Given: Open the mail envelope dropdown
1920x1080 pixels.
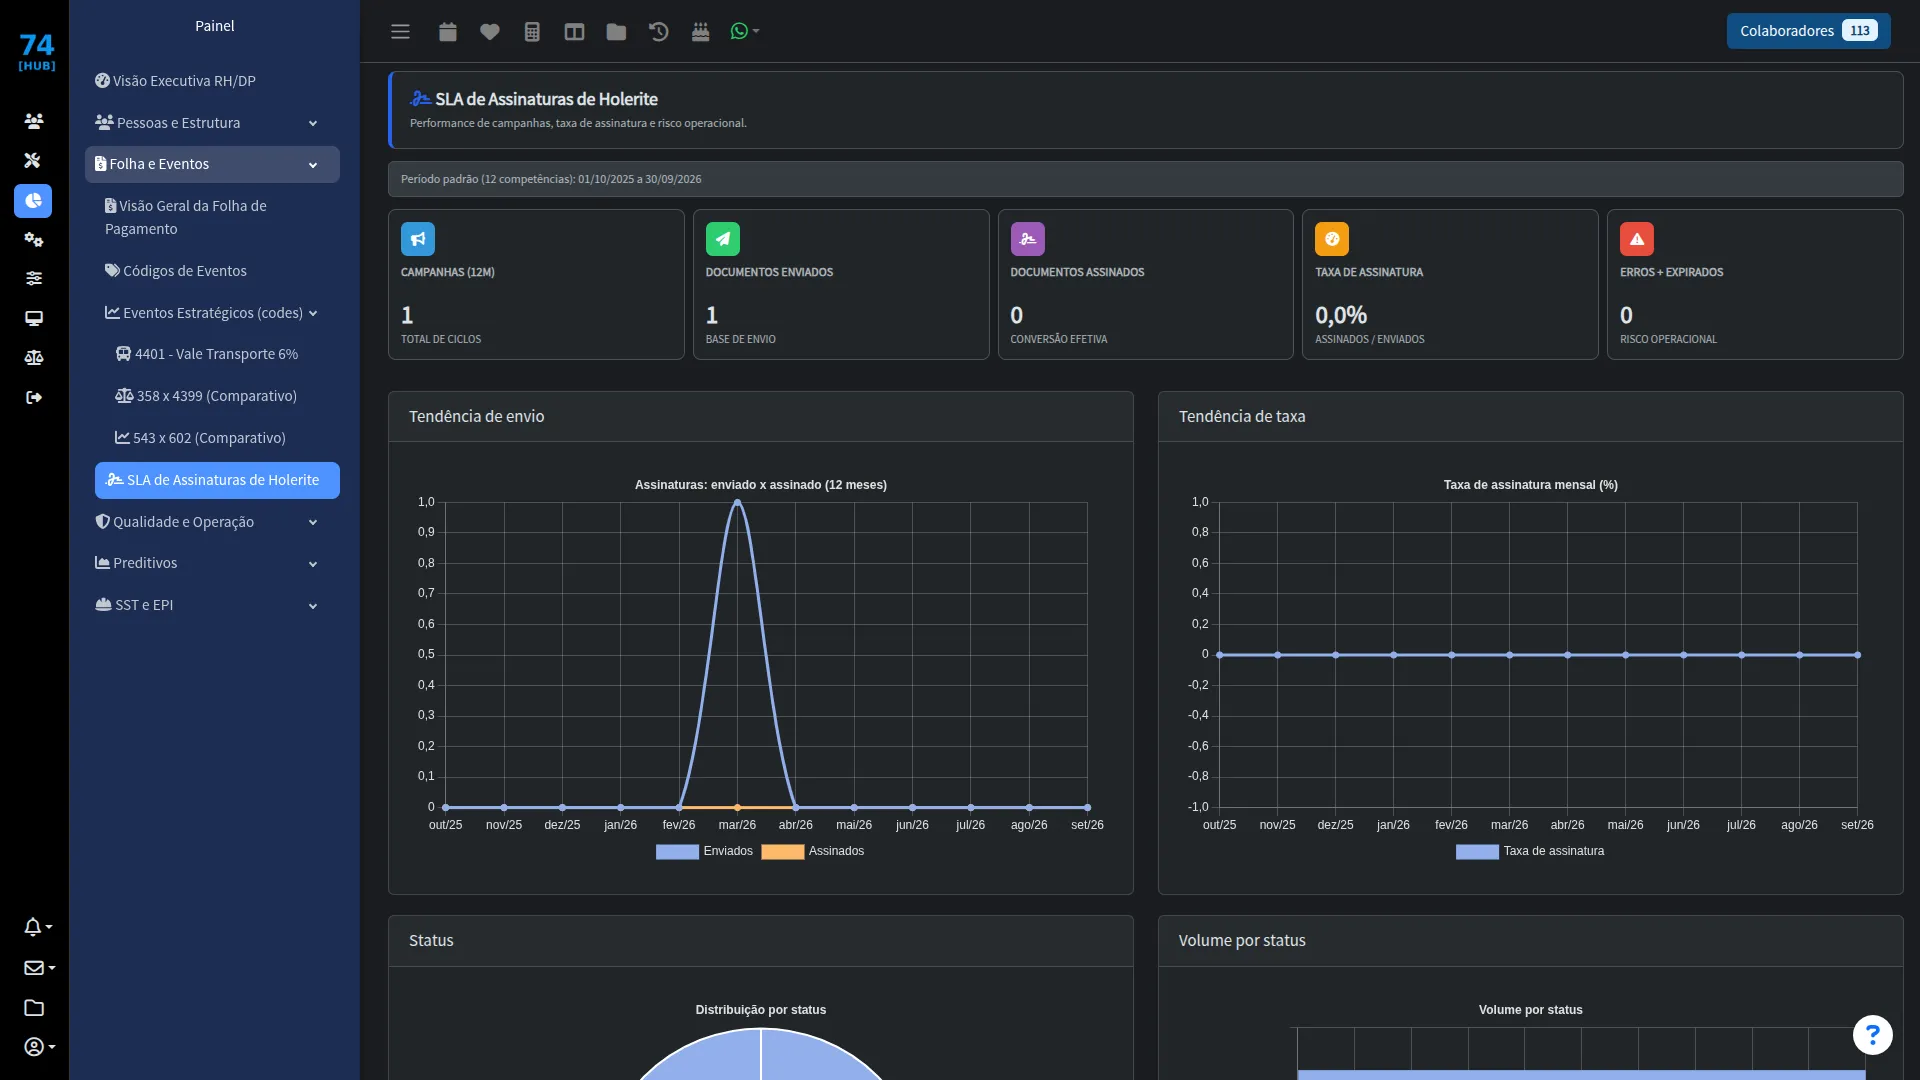Looking at the screenshot, I should (x=39, y=968).
